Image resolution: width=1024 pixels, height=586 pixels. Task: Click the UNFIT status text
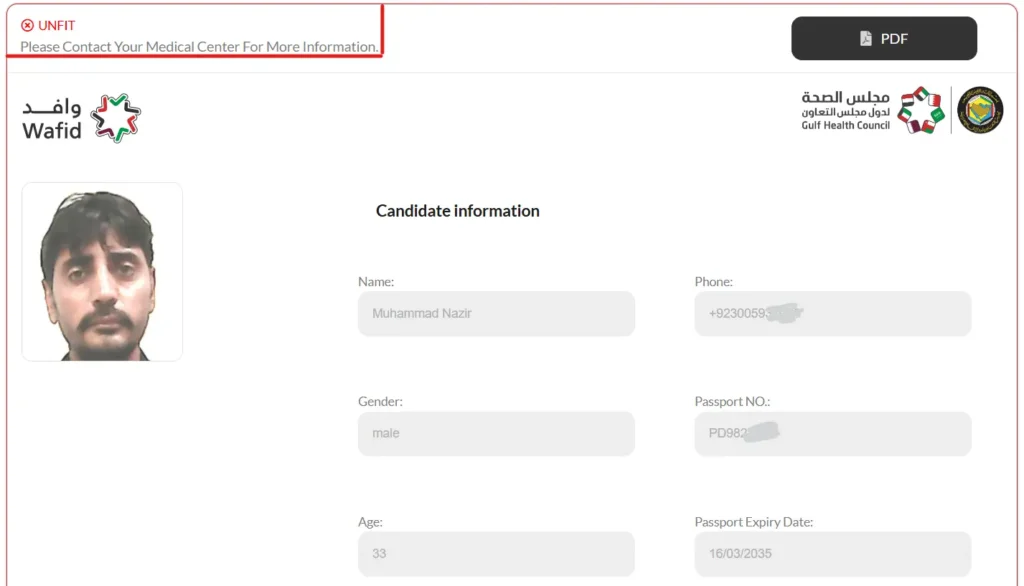56,26
